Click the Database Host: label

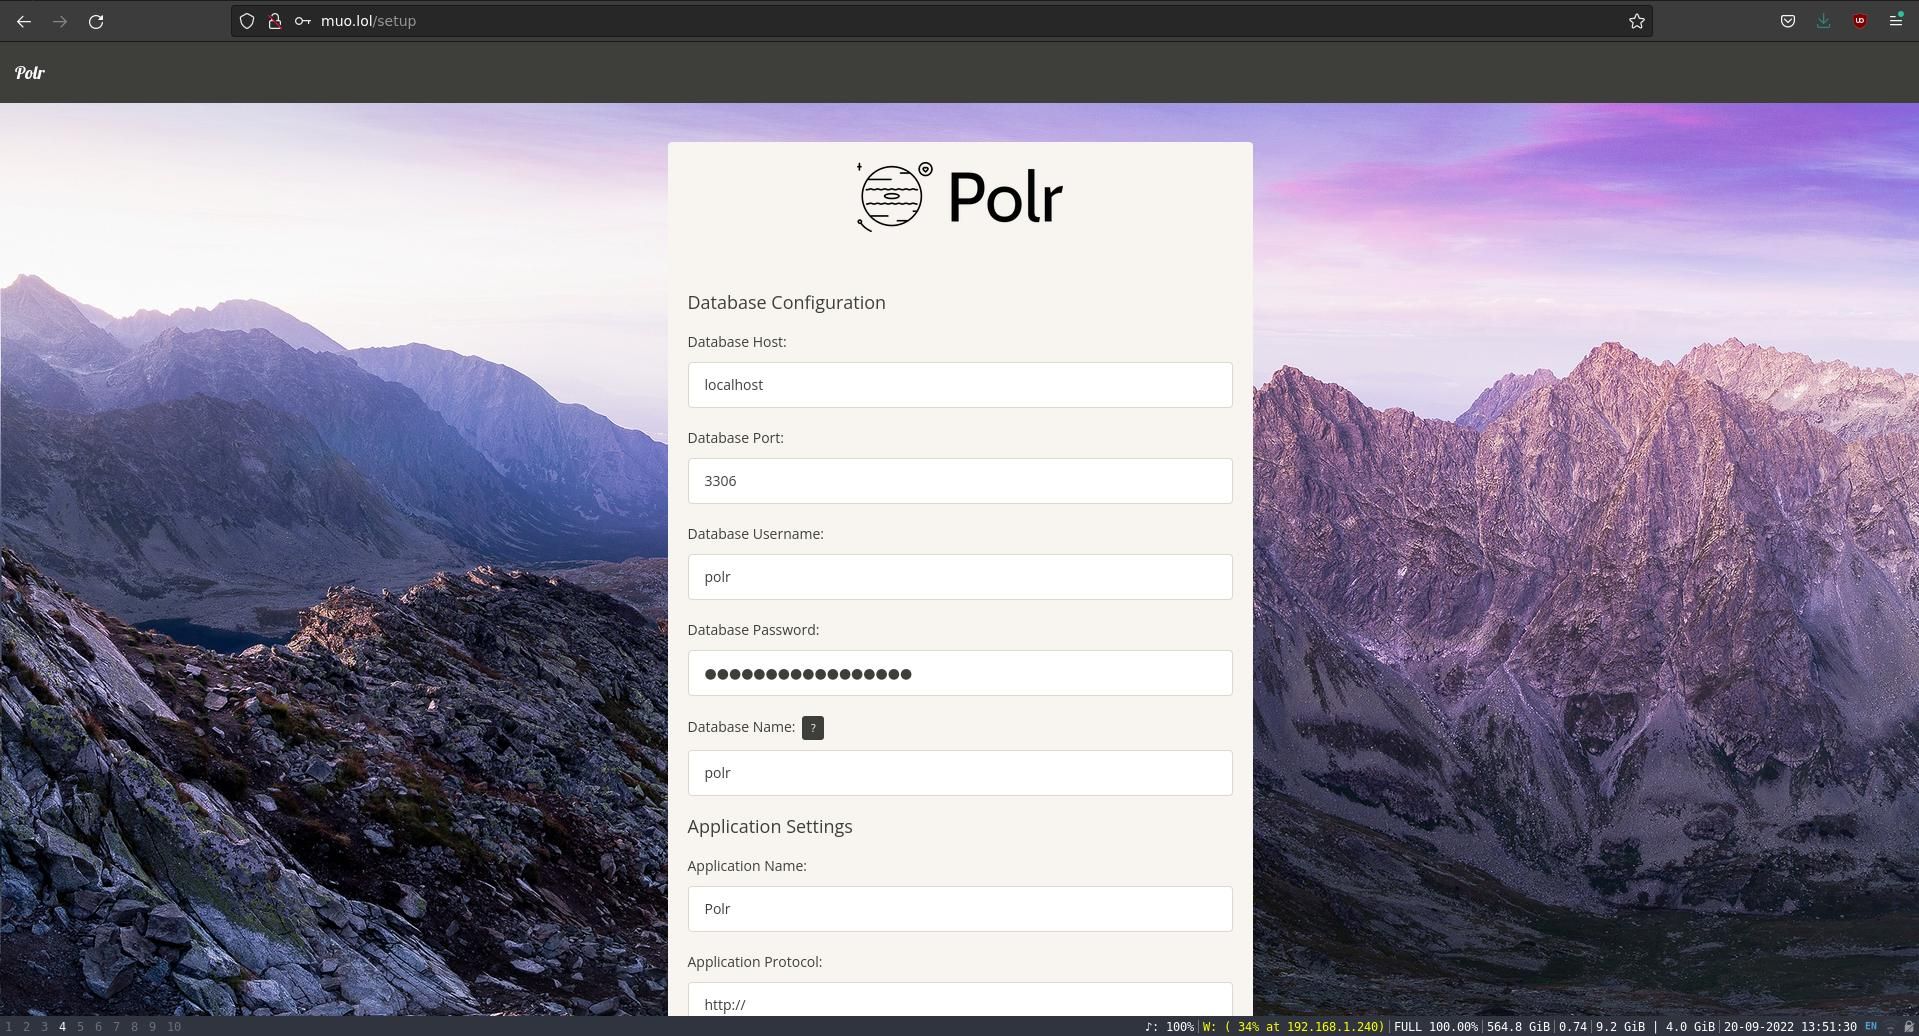[737, 342]
